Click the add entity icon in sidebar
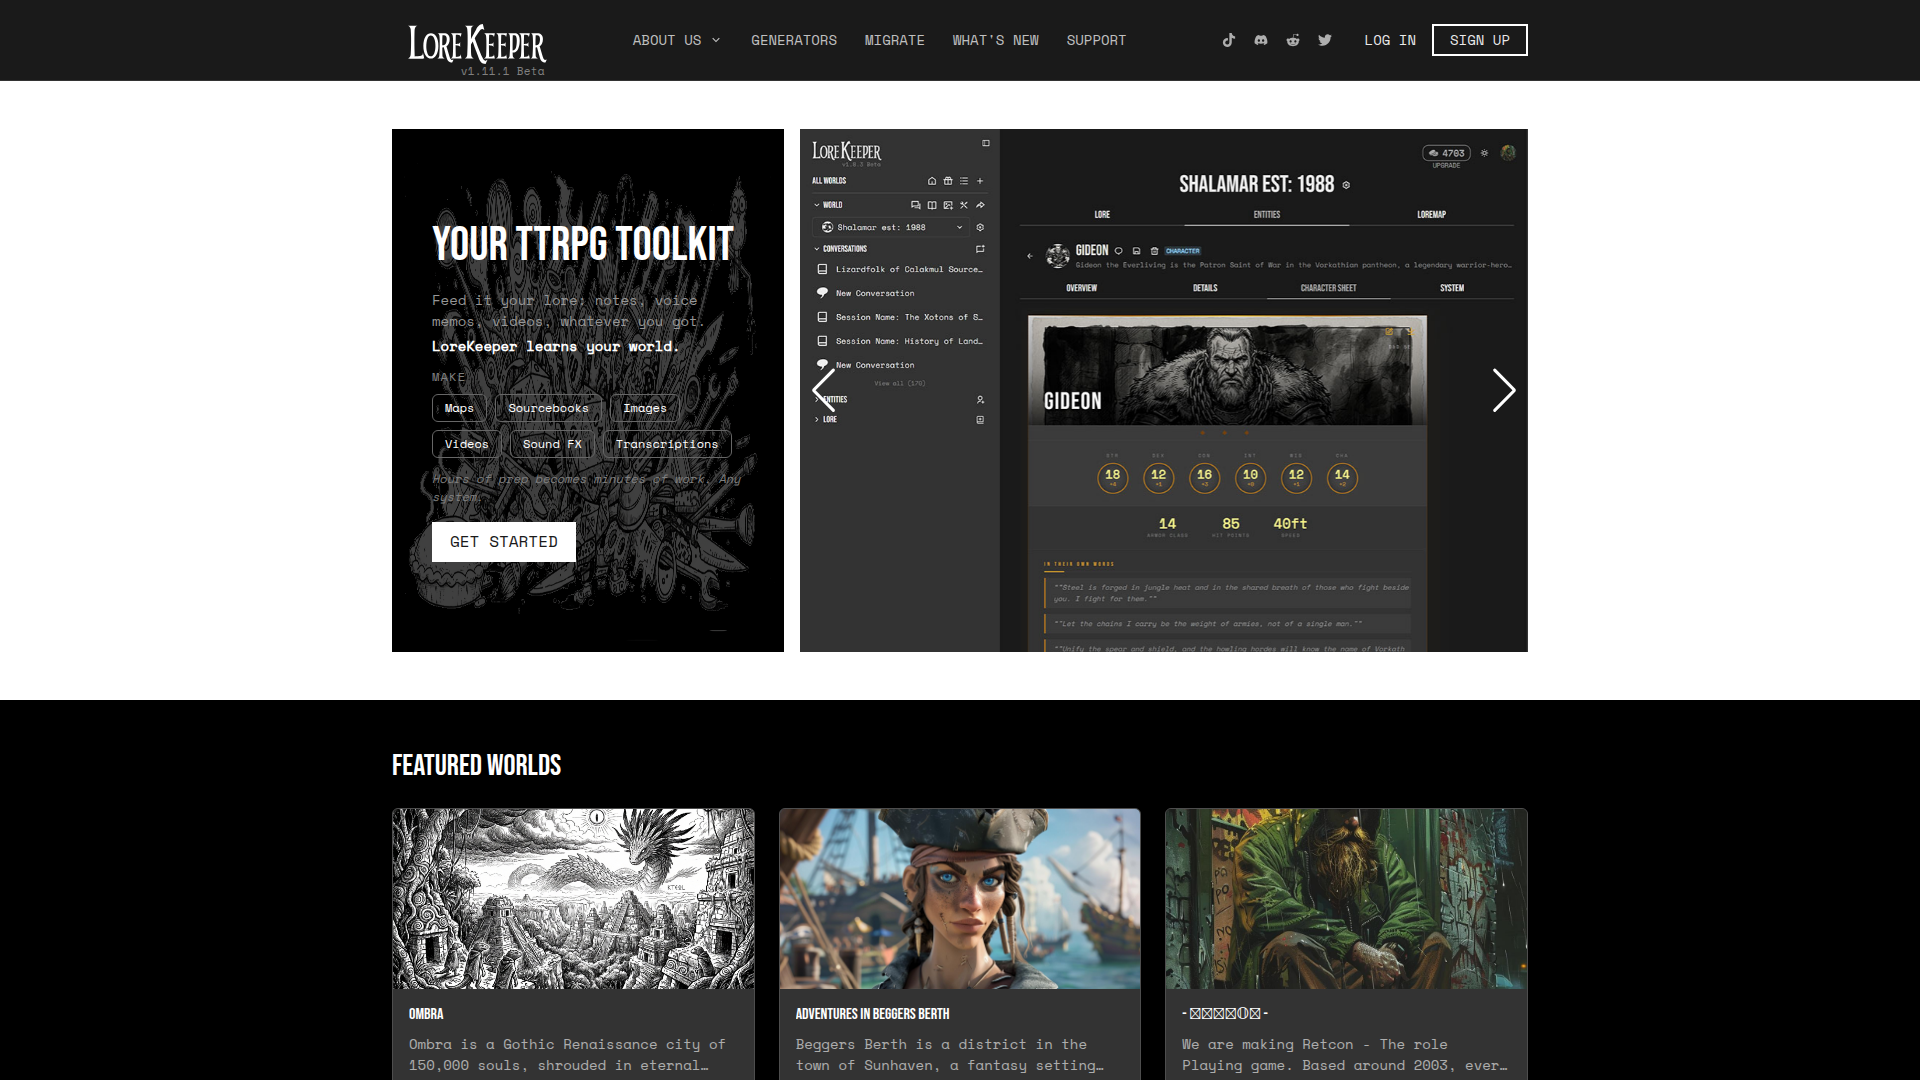1920x1080 pixels. pyautogui.click(x=980, y=399)
